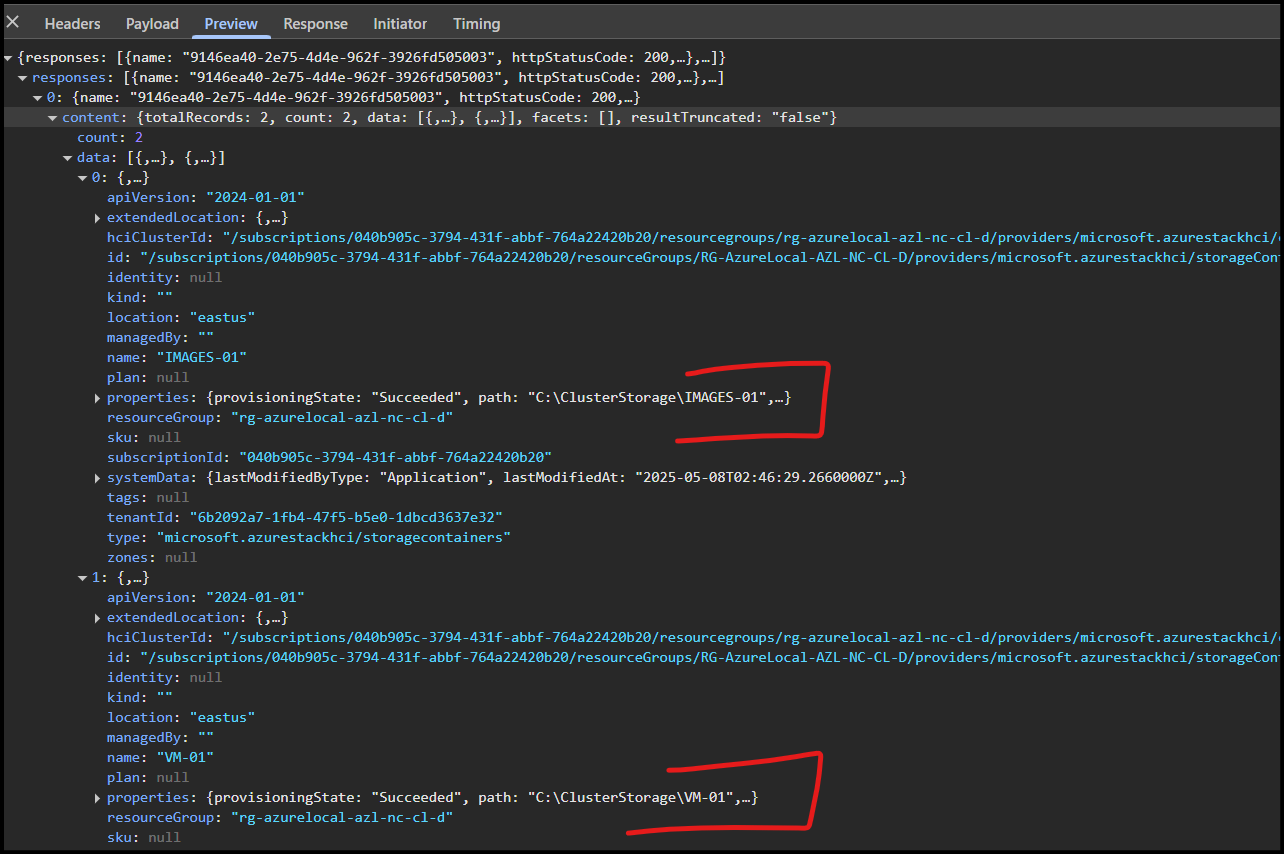Click second kind empty string line

pos(140,698)
